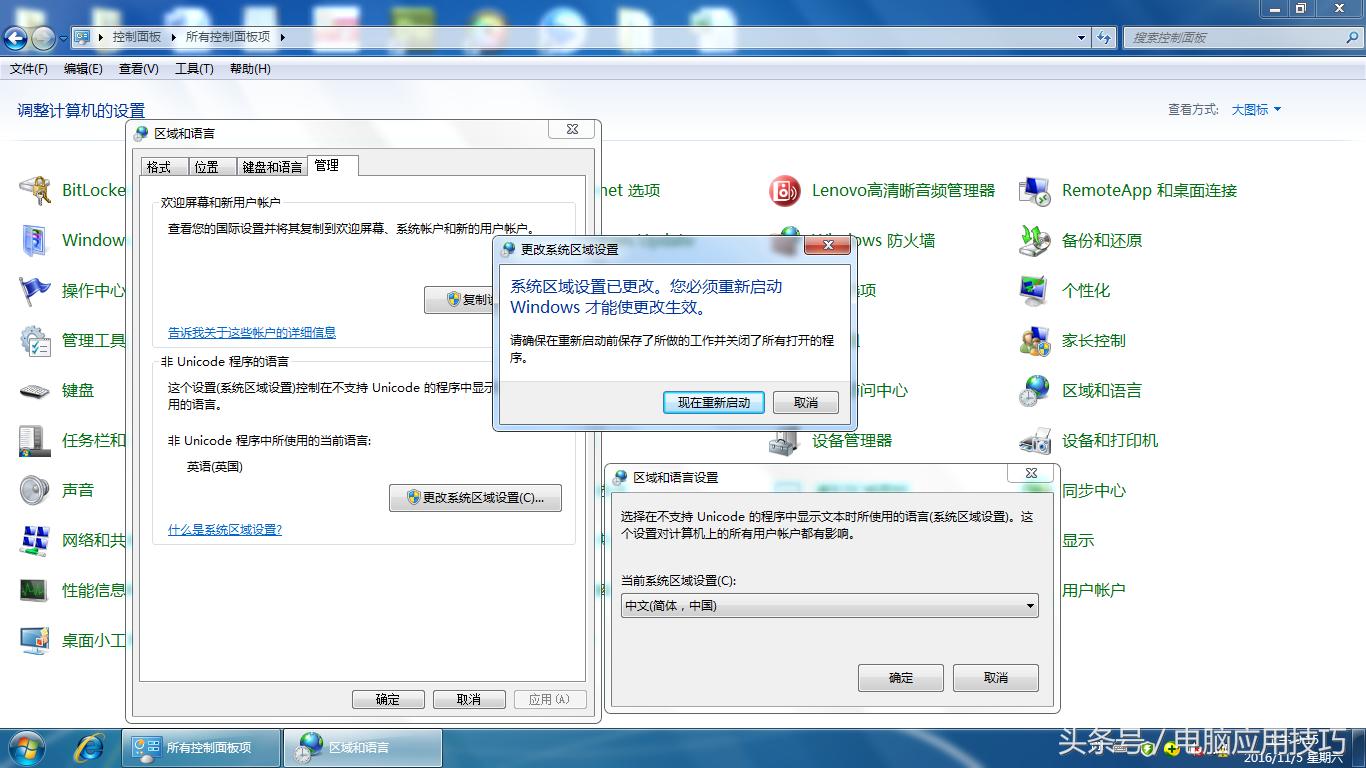Switch to the 格式 tab

pos(161,166)
